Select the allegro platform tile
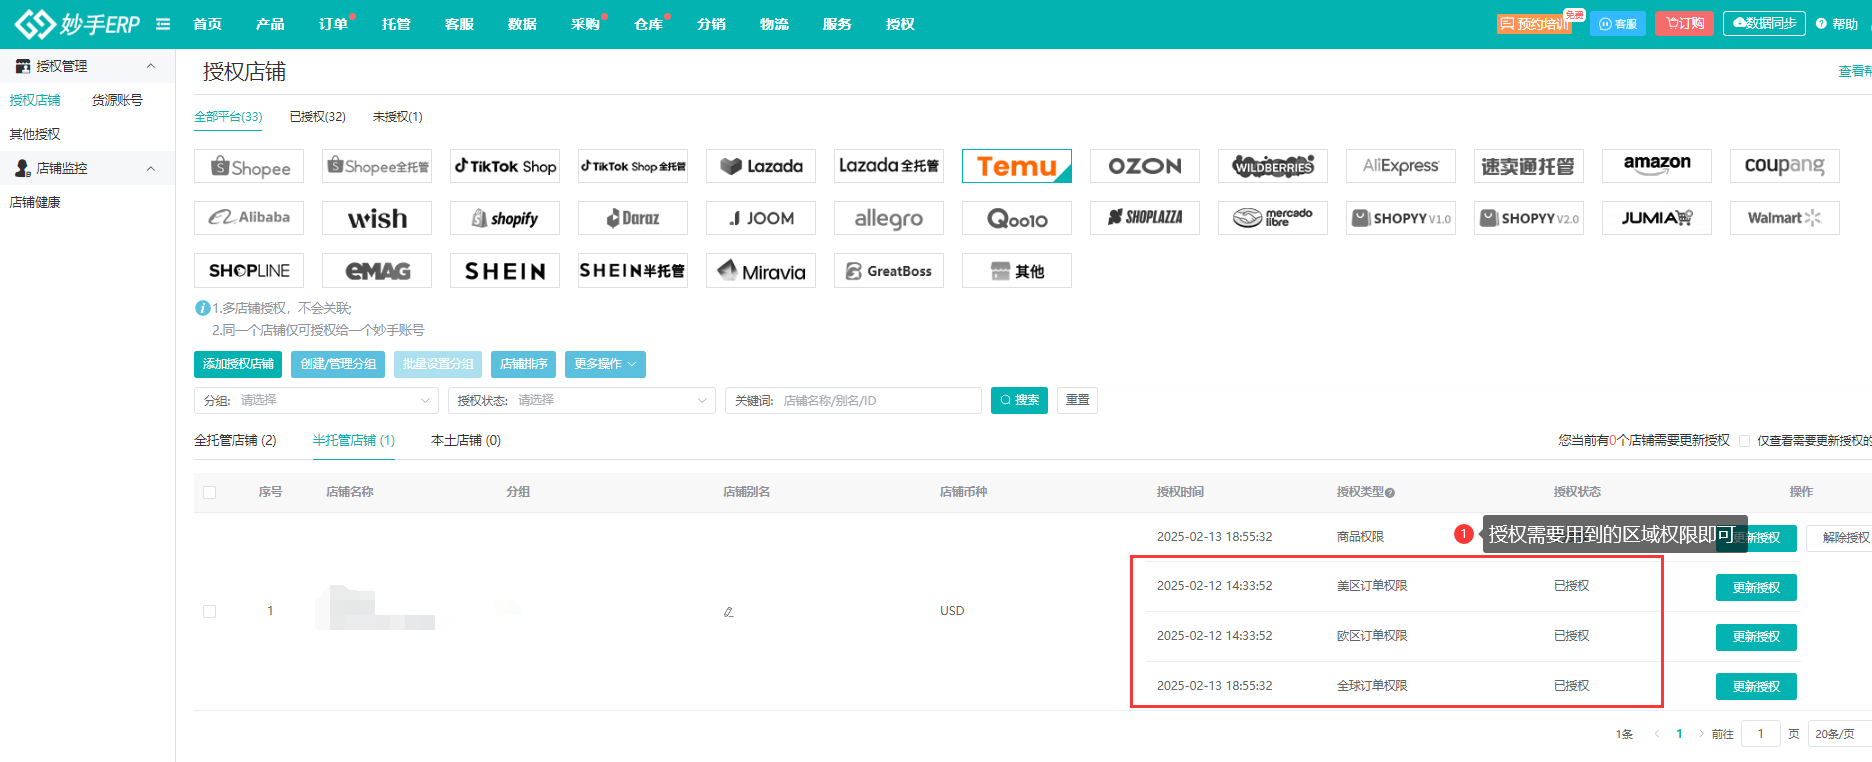Image resolution: width=1872 pixels, height=762 pixels. 889,218
